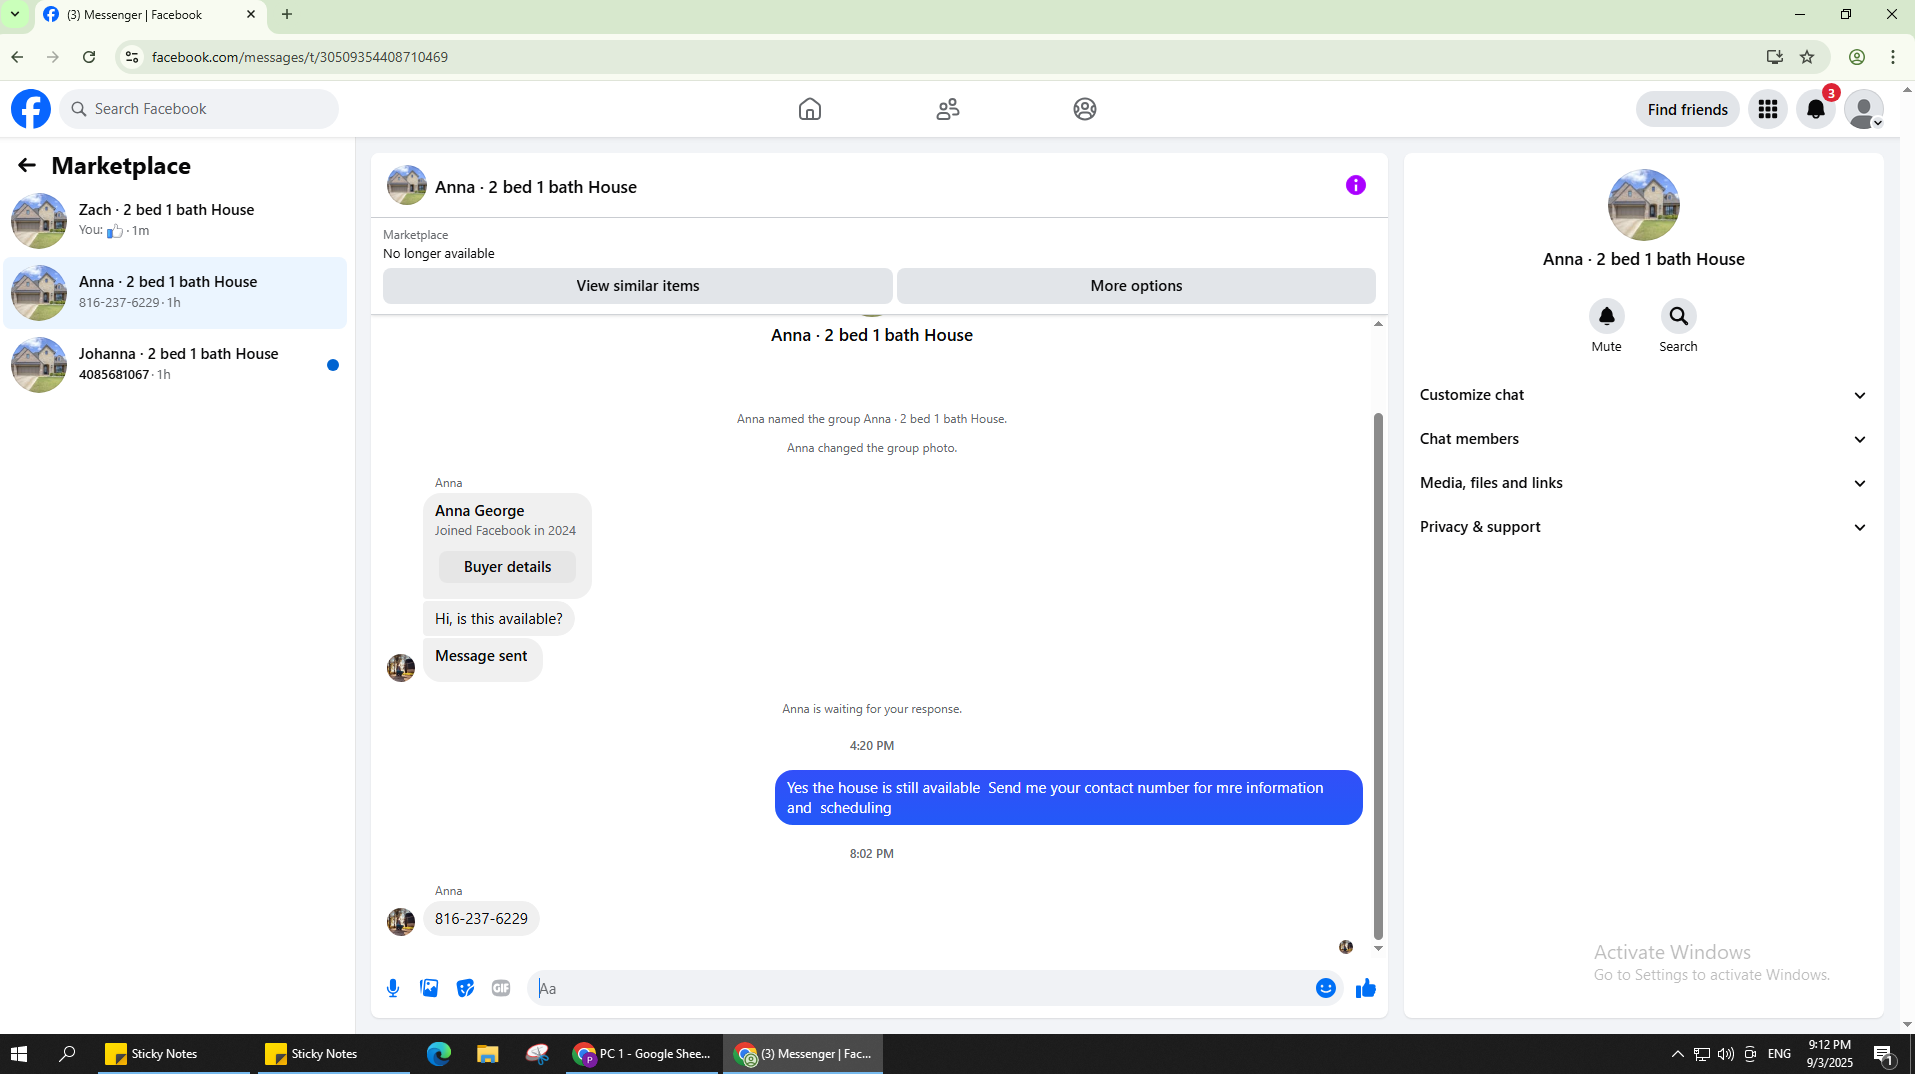Click the 816-237-6229 message bubble
1915x1074 pixels.
point(481,919)
